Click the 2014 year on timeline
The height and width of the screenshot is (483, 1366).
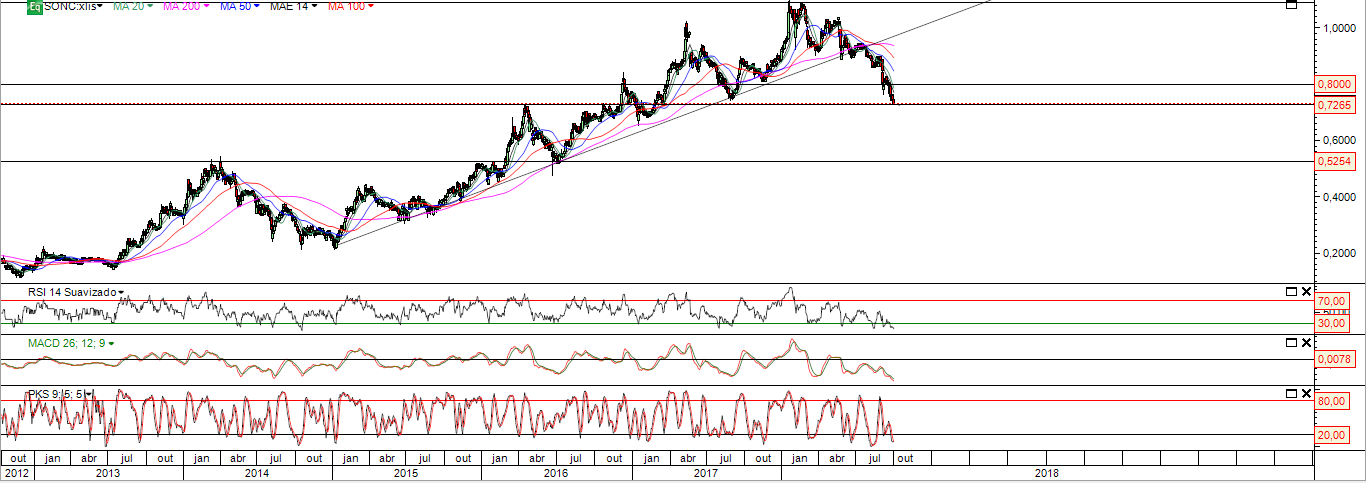(x=257, y=473)
